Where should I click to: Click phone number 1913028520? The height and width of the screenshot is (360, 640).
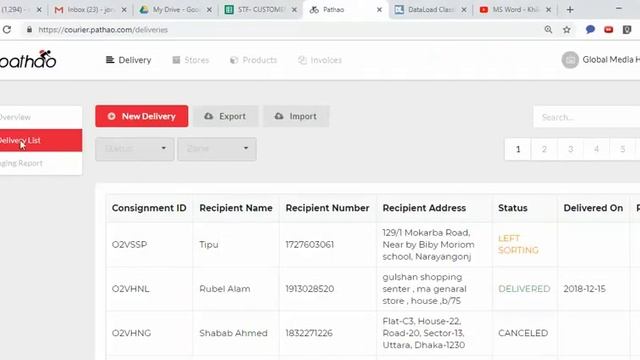[309, 289]
